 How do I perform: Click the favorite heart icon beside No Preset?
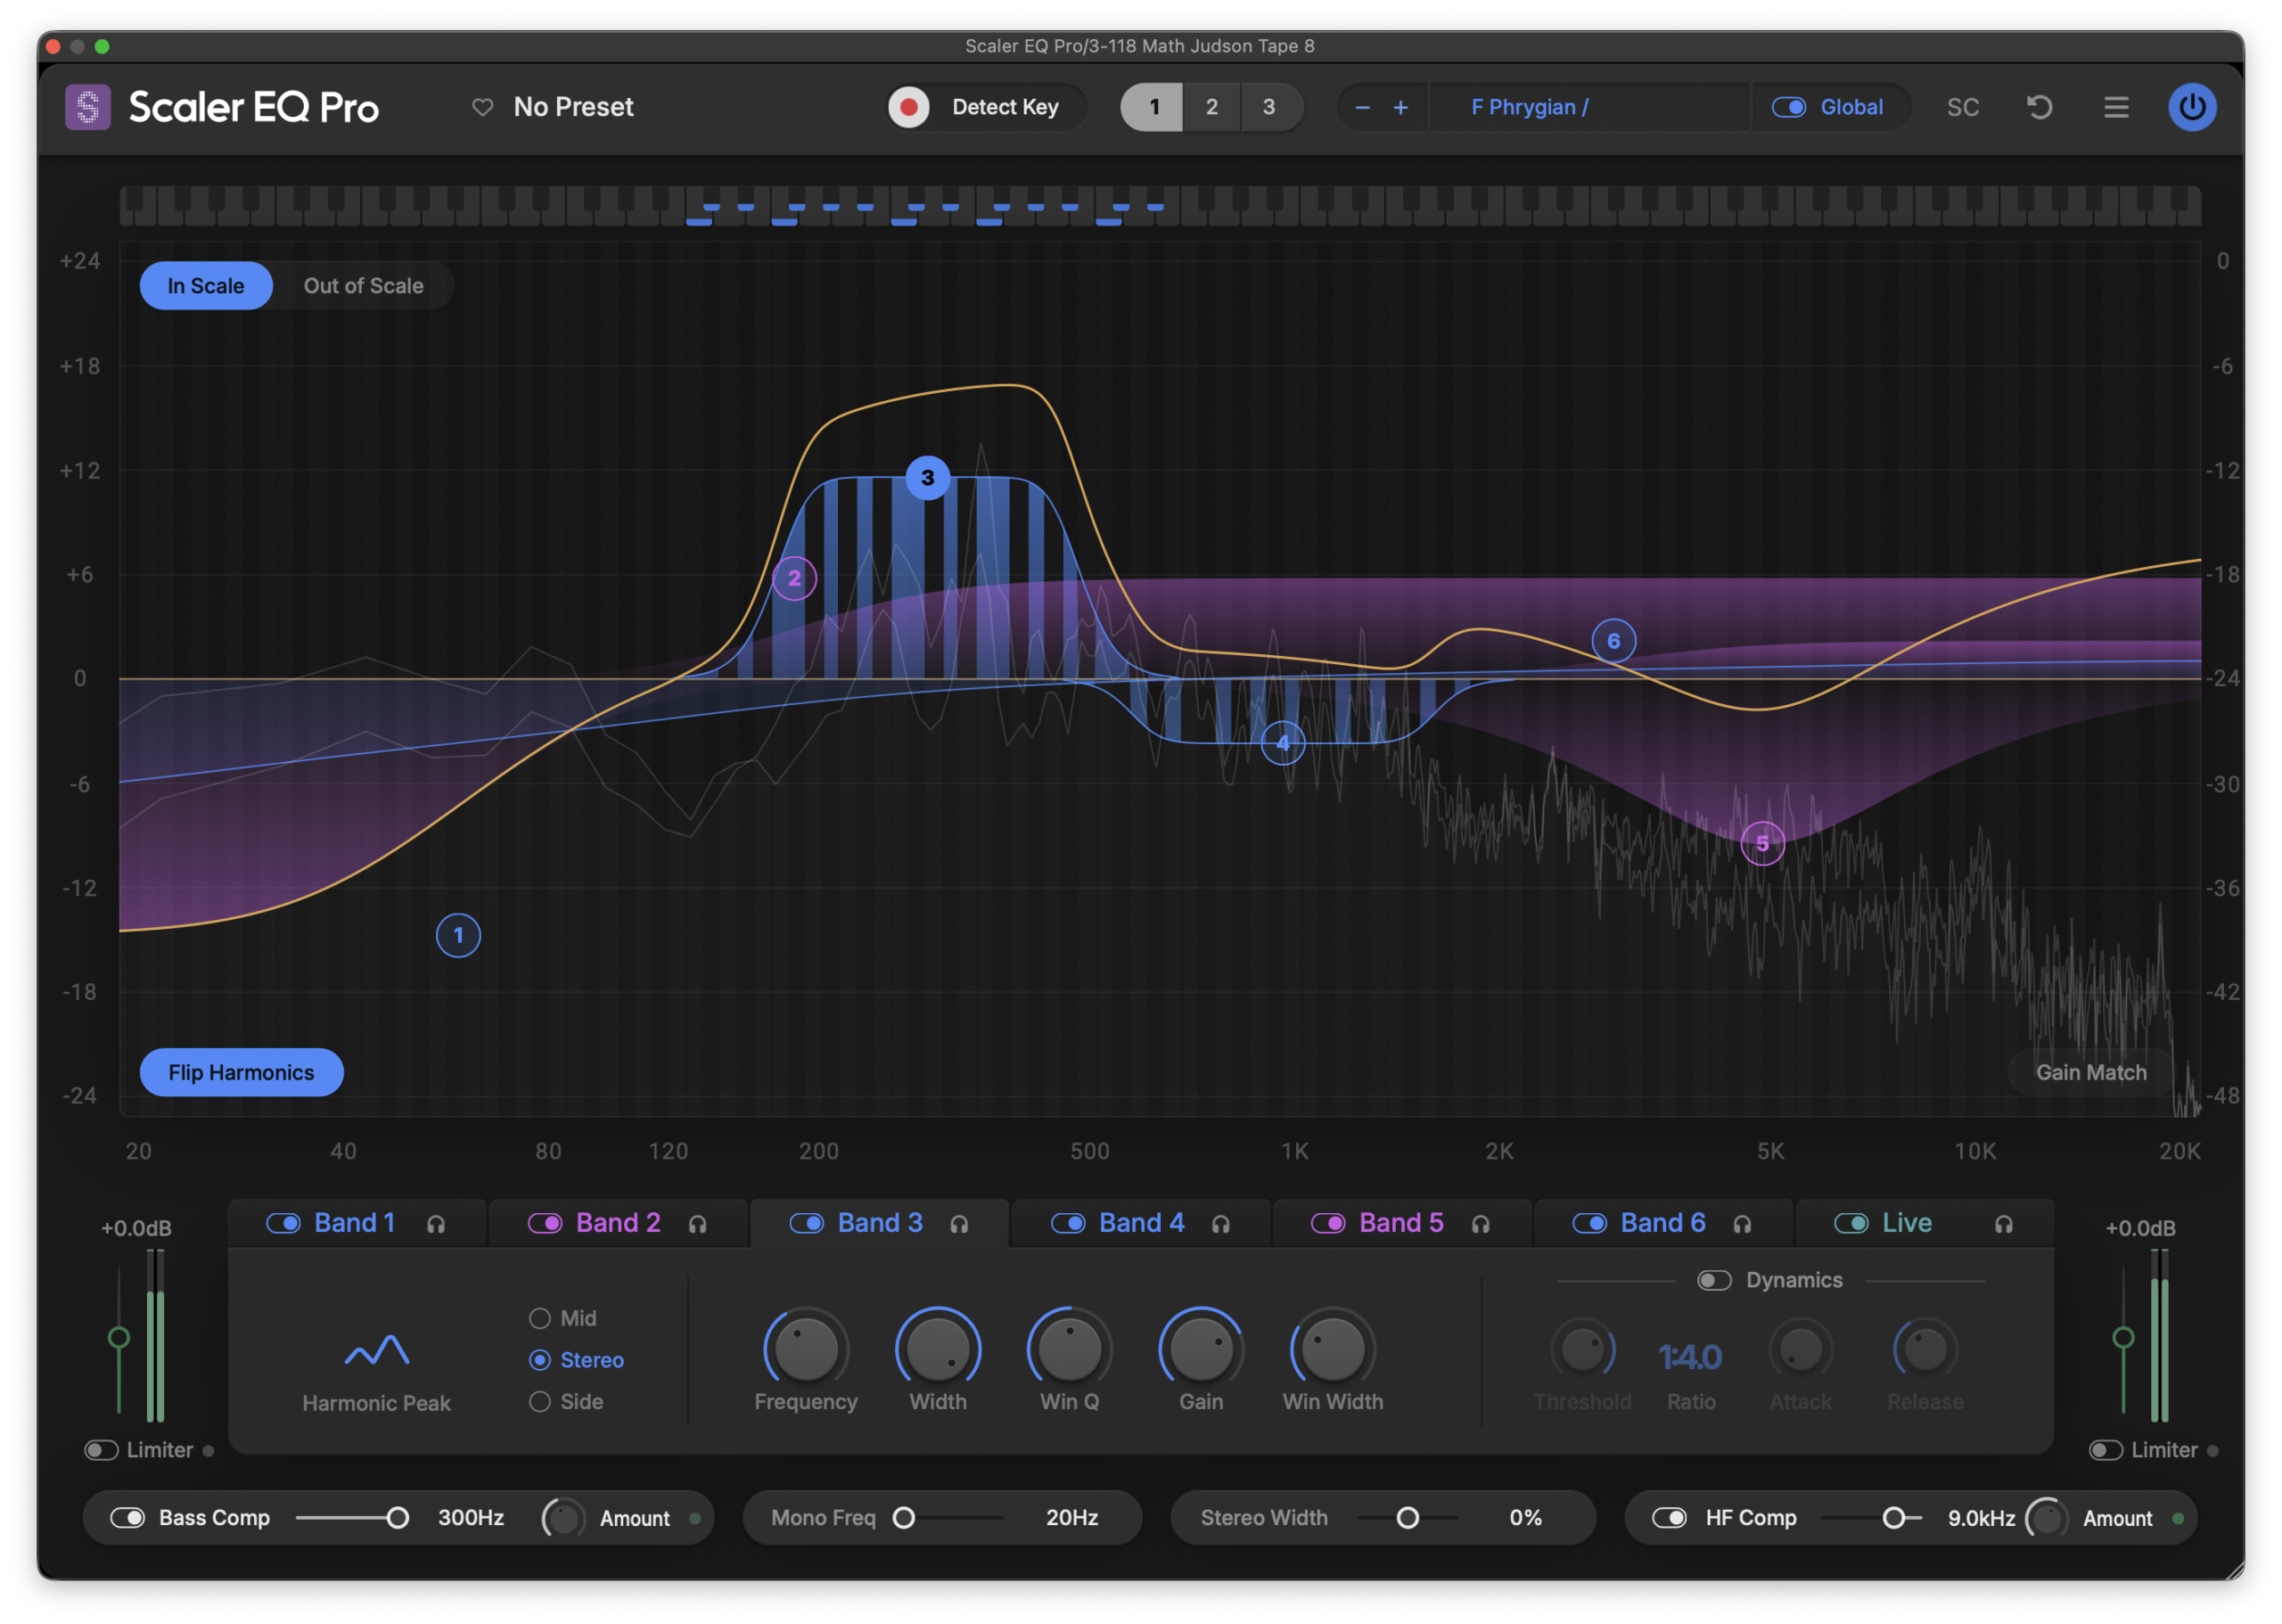coord(483,107)
